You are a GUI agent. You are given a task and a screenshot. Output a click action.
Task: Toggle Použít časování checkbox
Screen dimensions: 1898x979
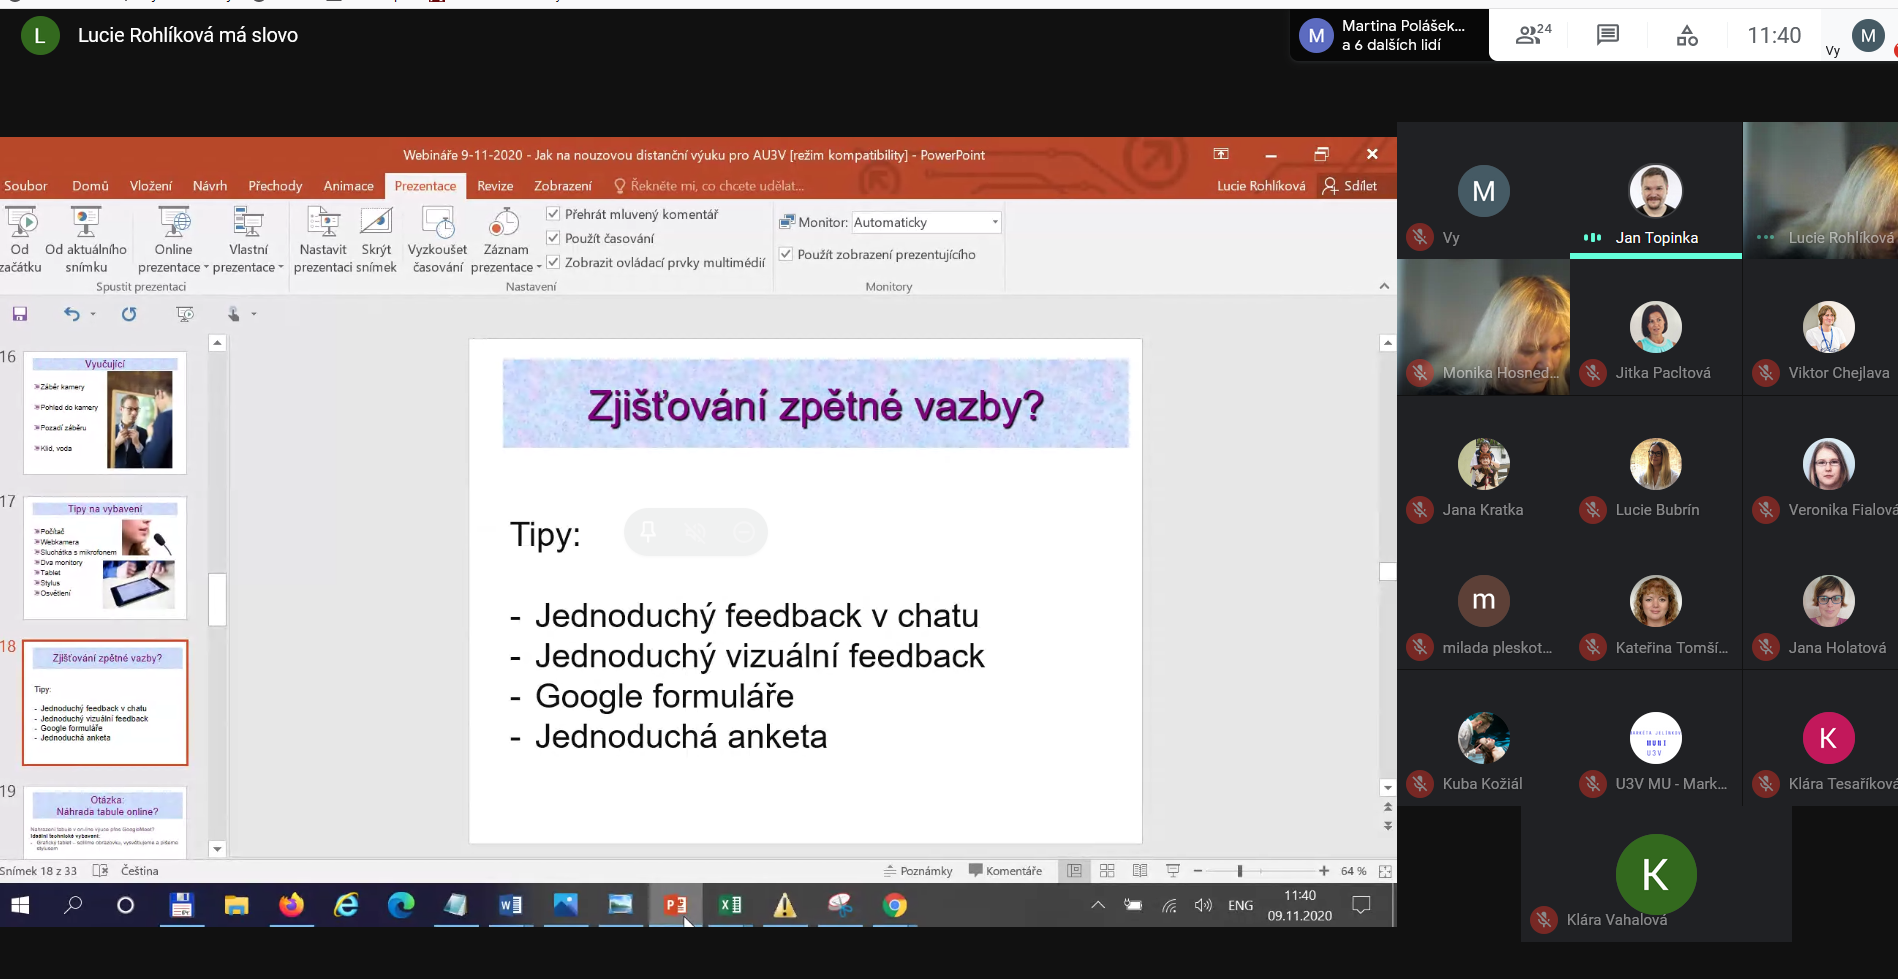point(553,238)
